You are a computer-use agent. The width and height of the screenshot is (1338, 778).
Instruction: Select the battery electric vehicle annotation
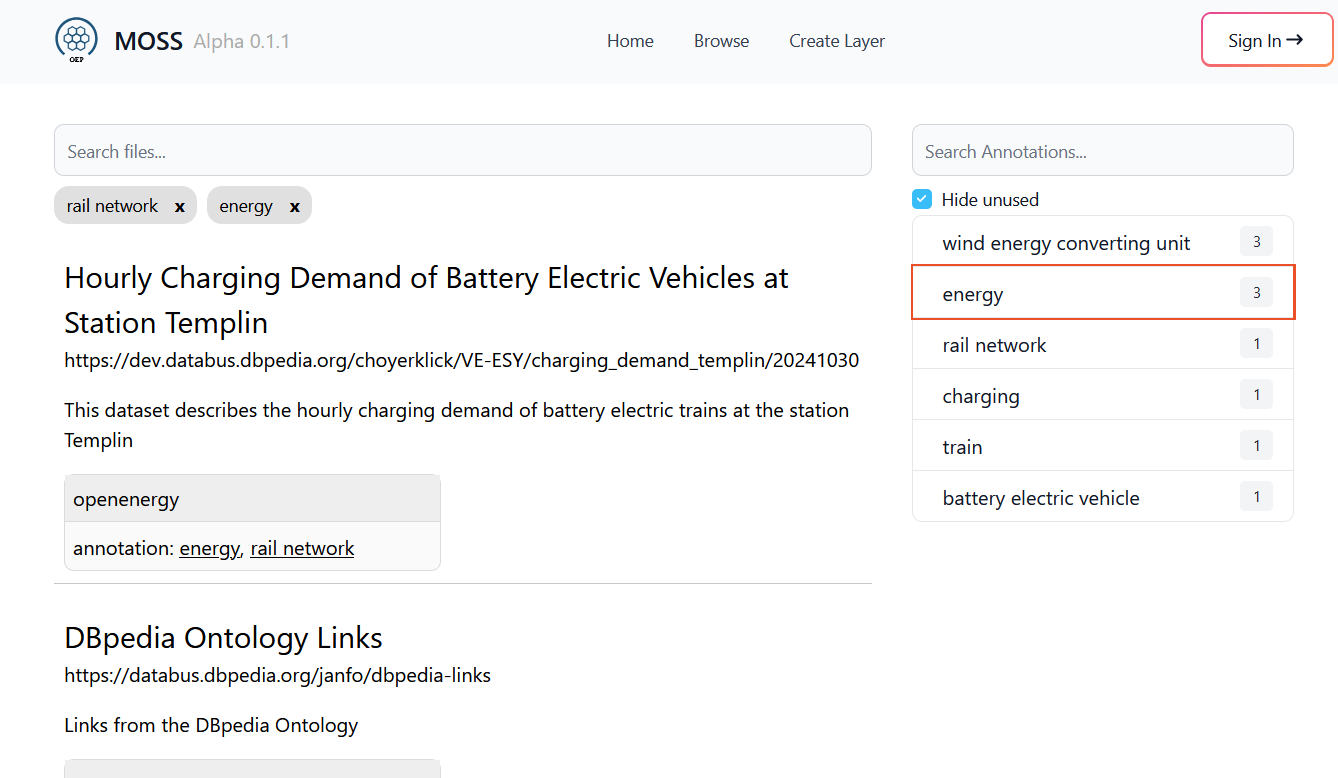pos(1040,498)
